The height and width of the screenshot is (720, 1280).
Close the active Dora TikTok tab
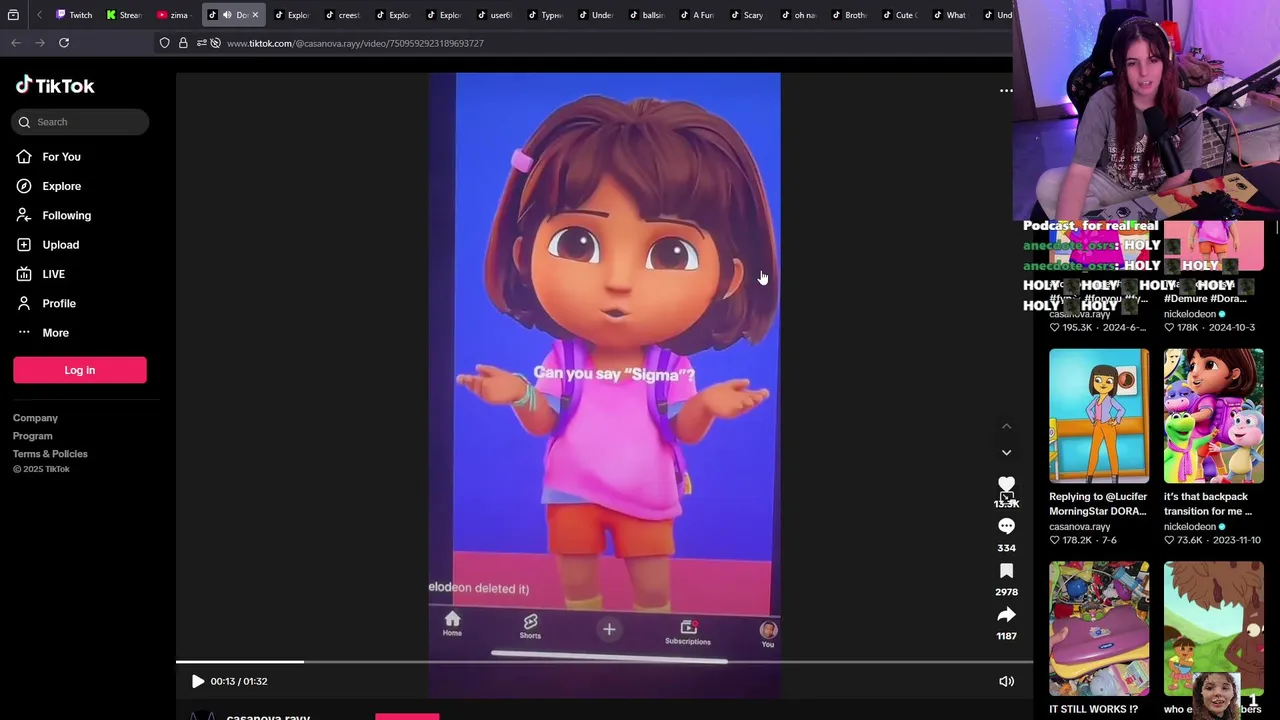[x=255, y=15]
